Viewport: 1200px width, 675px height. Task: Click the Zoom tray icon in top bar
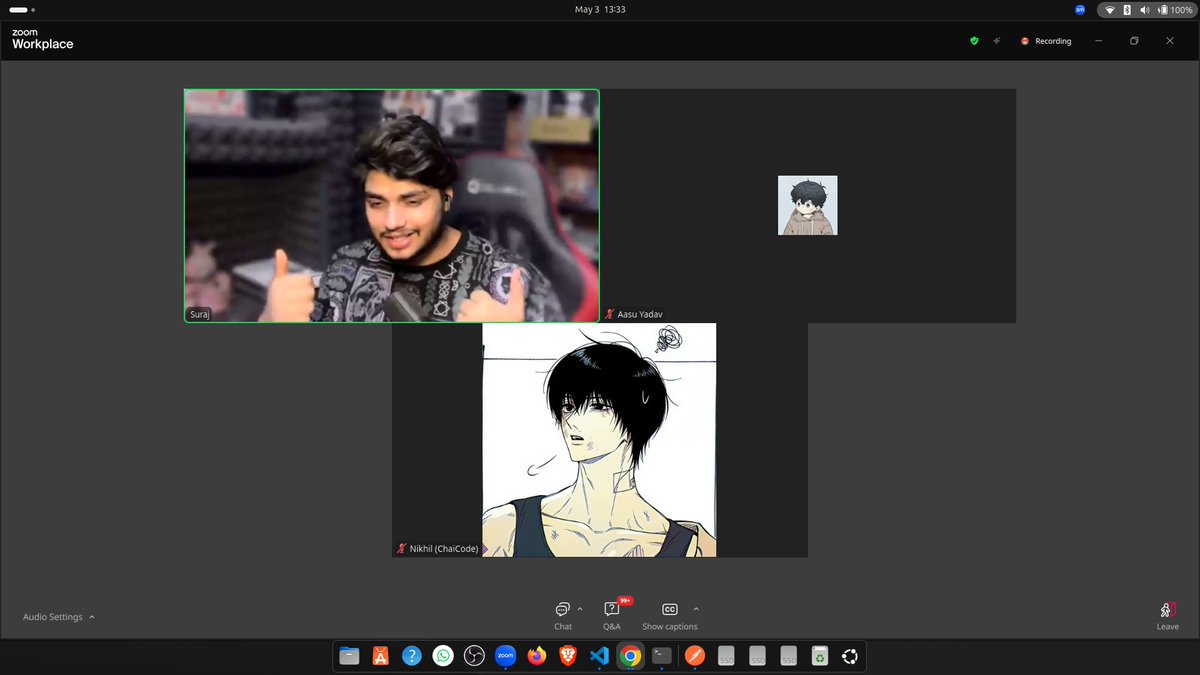coord(1080,9)
